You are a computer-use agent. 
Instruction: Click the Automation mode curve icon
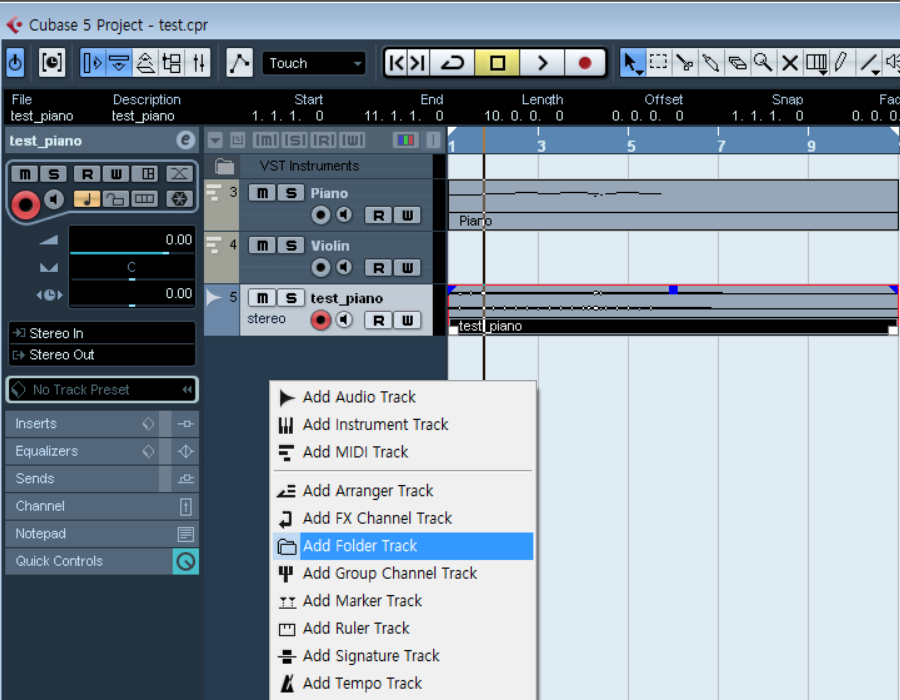pos(239,63)
